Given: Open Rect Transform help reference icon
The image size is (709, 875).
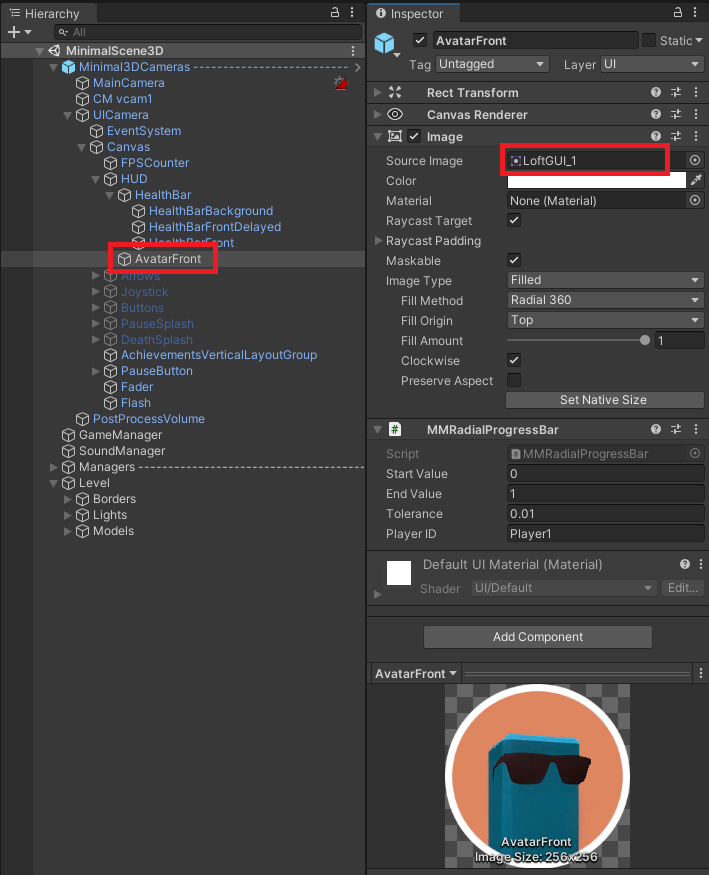Looking at the screenshot, I should (656, 92).
